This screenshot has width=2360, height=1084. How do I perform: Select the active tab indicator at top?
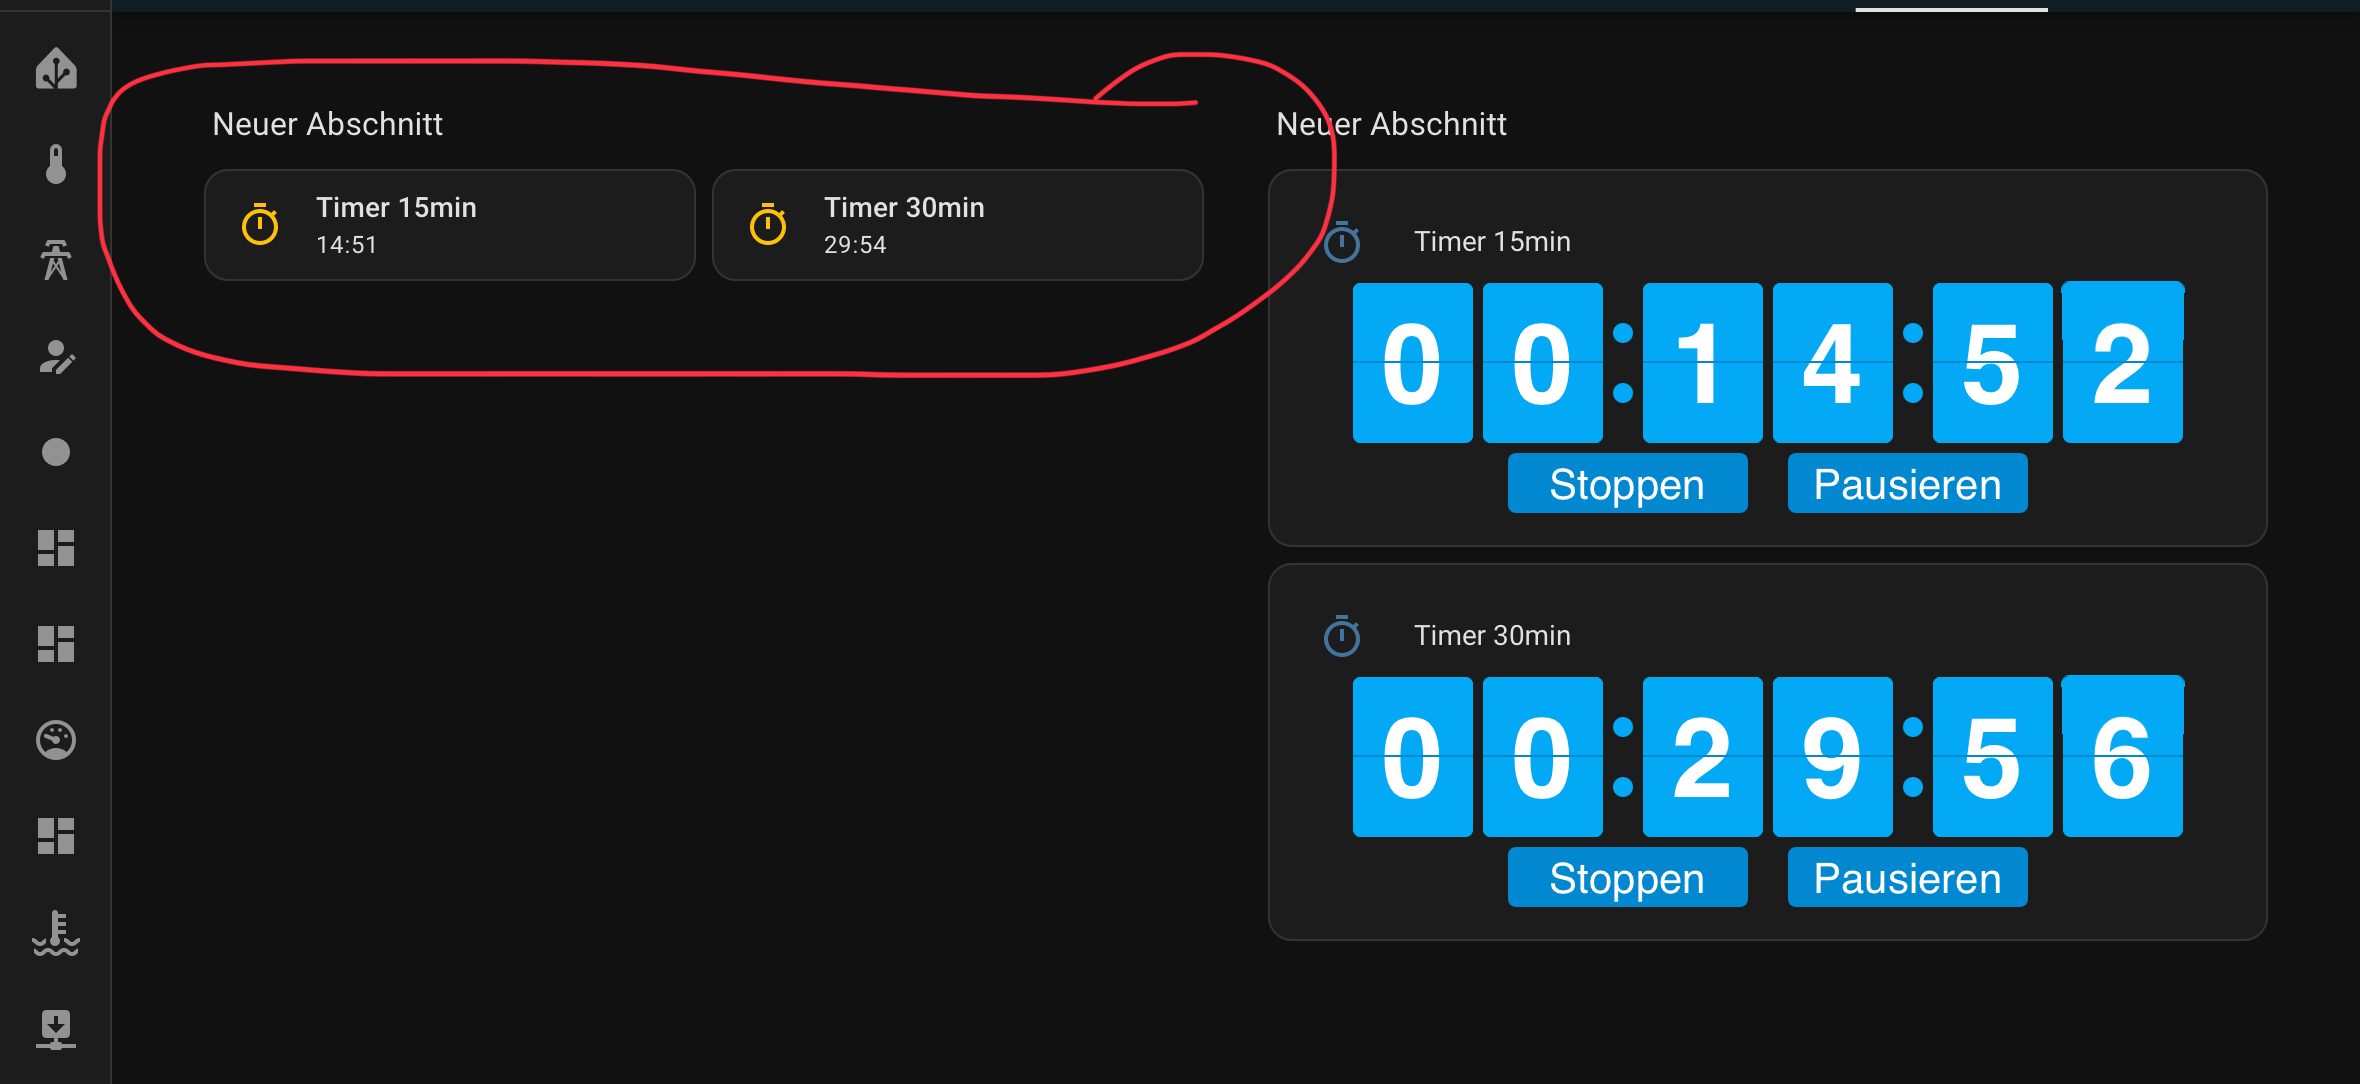pos(1951,9)
